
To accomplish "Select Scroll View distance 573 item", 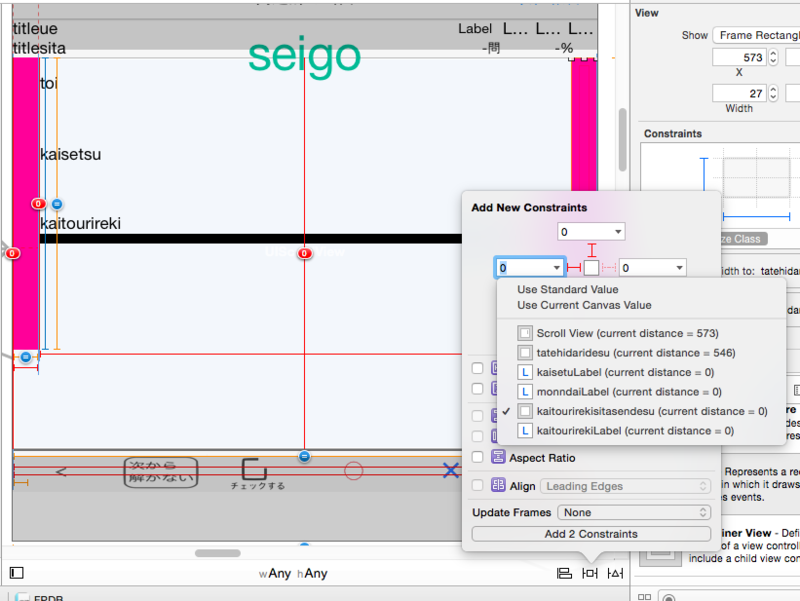I will pos(641,333).
